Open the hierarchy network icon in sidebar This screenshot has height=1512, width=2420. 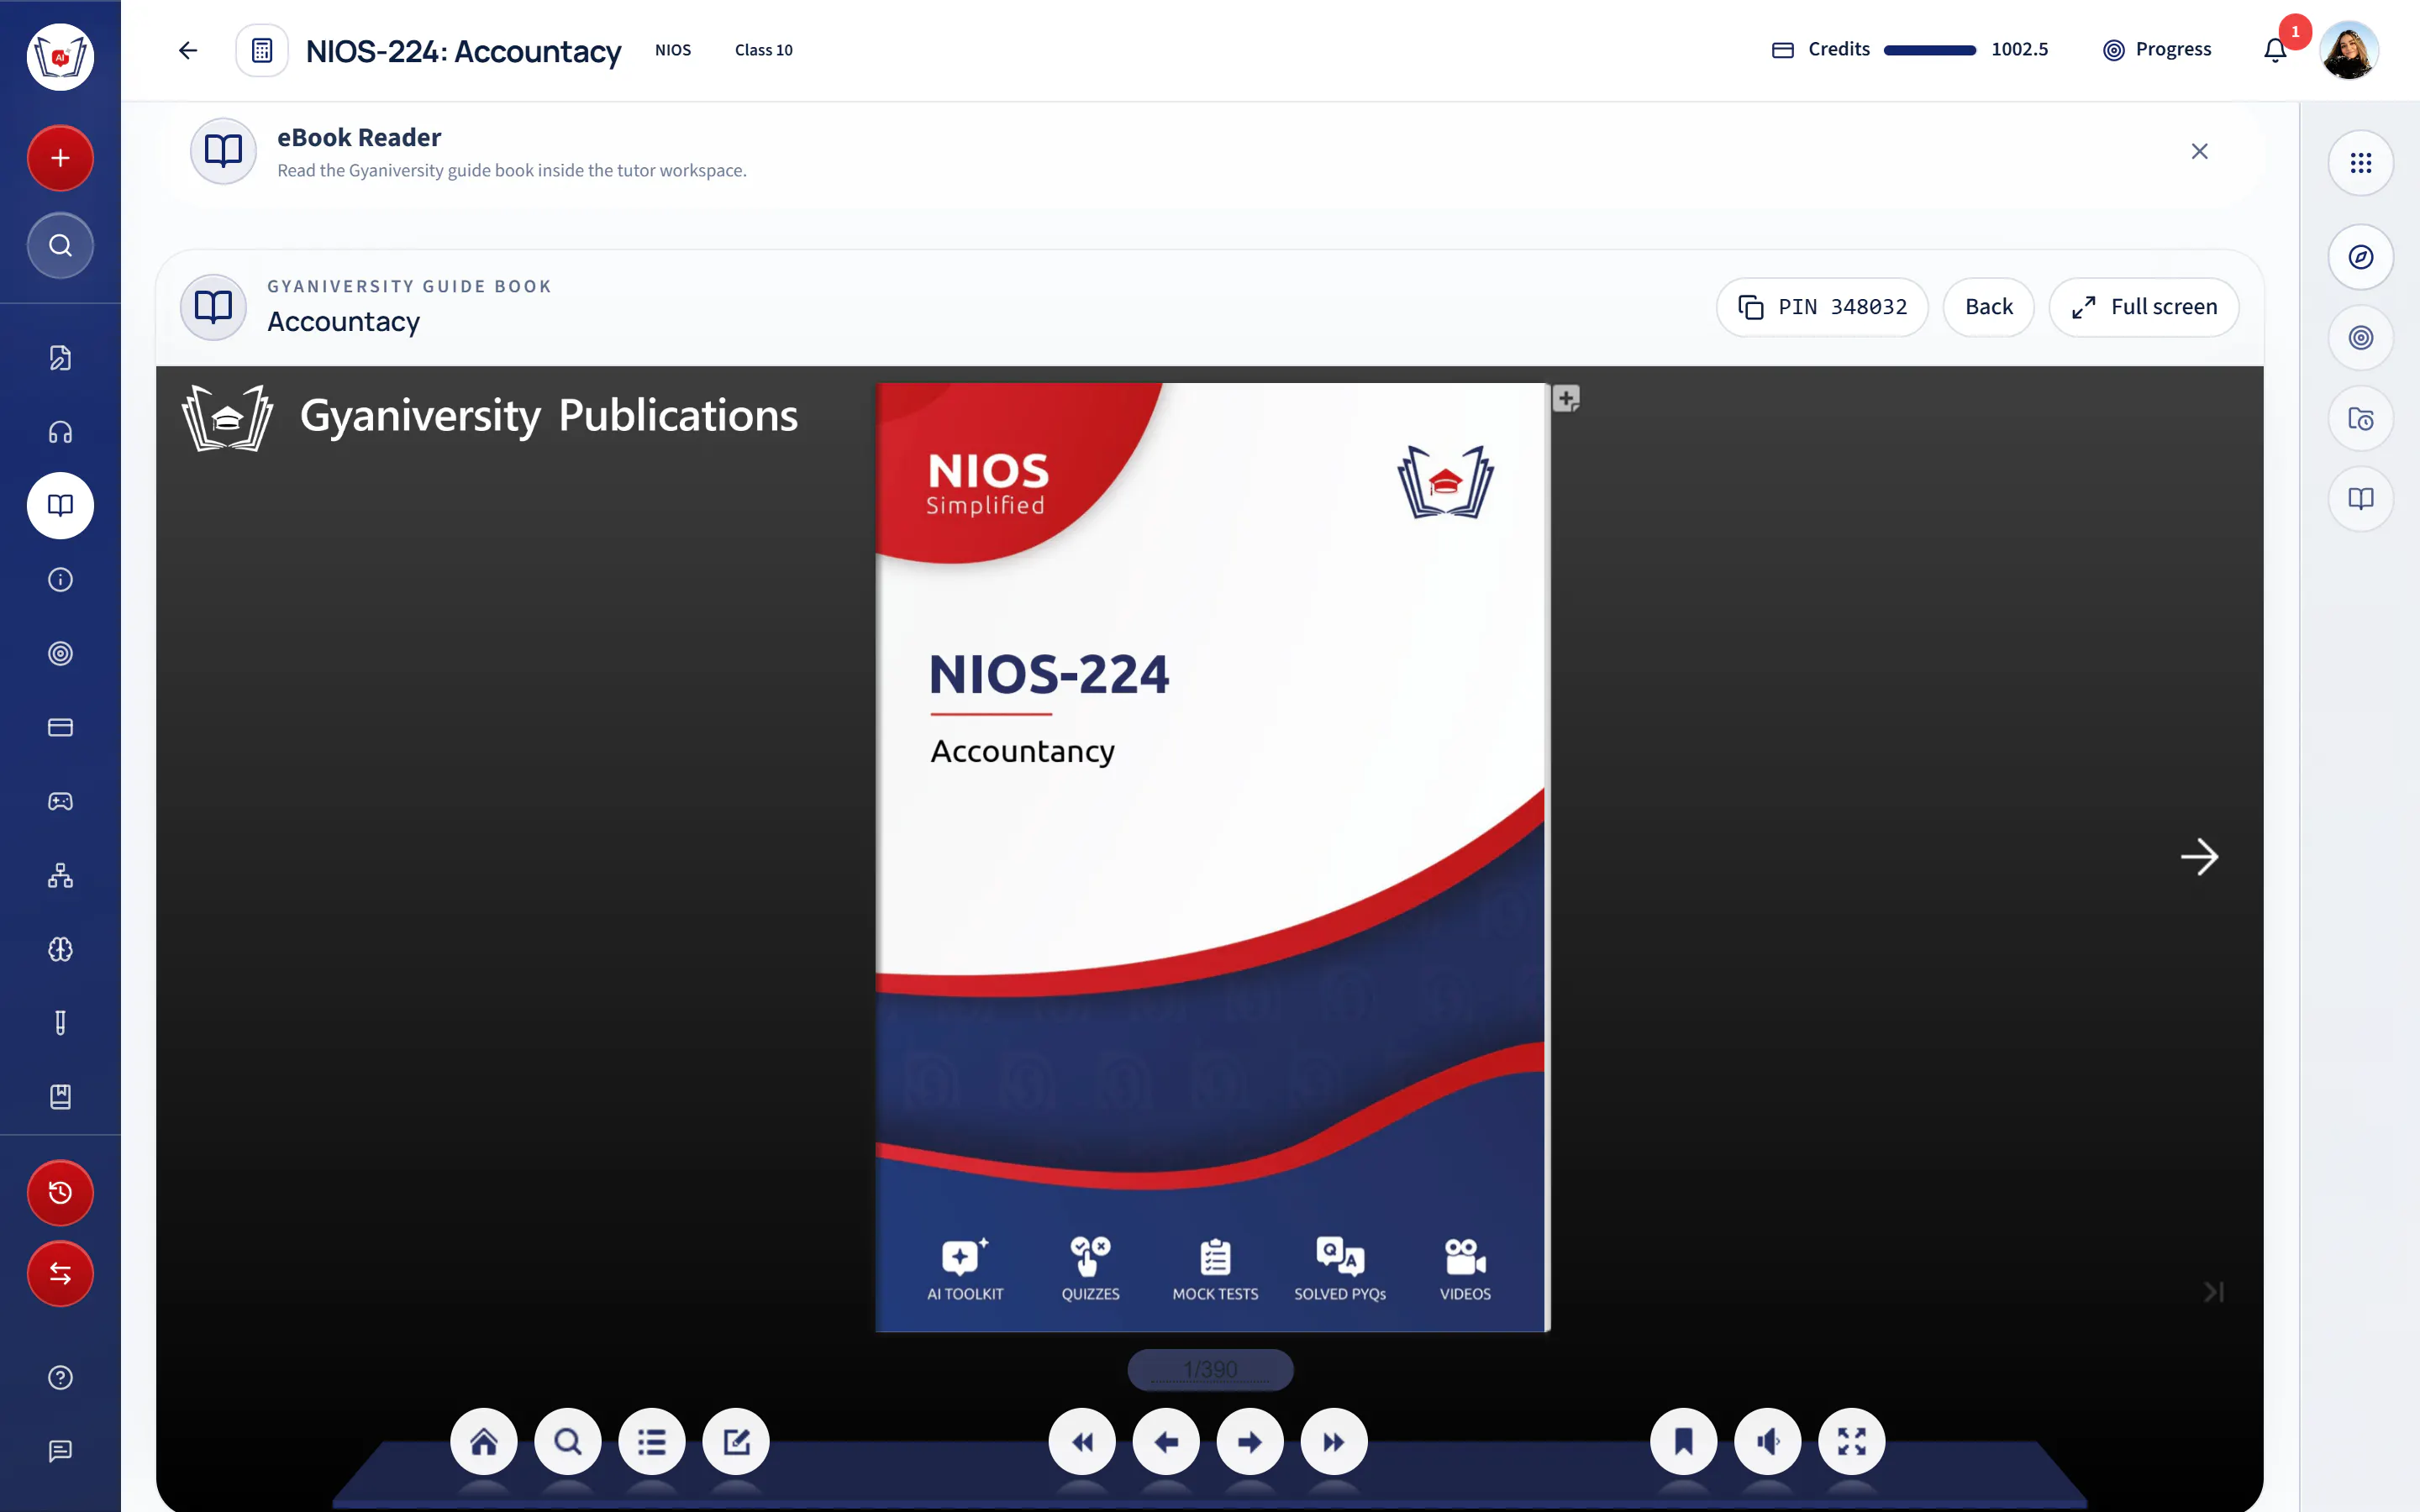click(60, 876)
